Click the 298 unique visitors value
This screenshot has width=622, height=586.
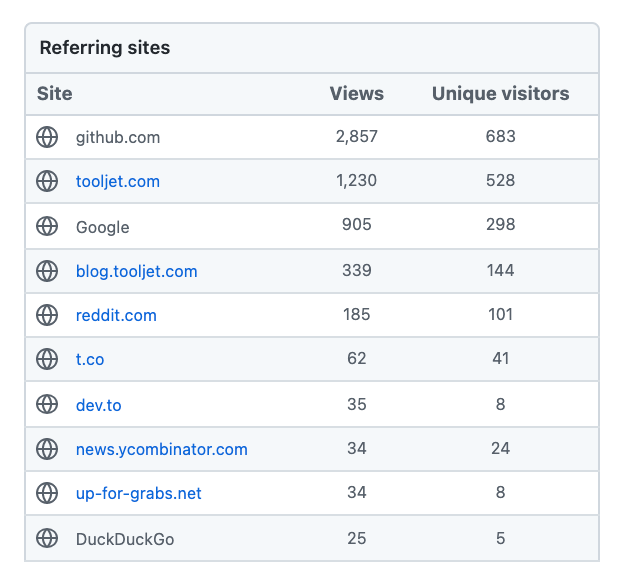coord(501,224)
